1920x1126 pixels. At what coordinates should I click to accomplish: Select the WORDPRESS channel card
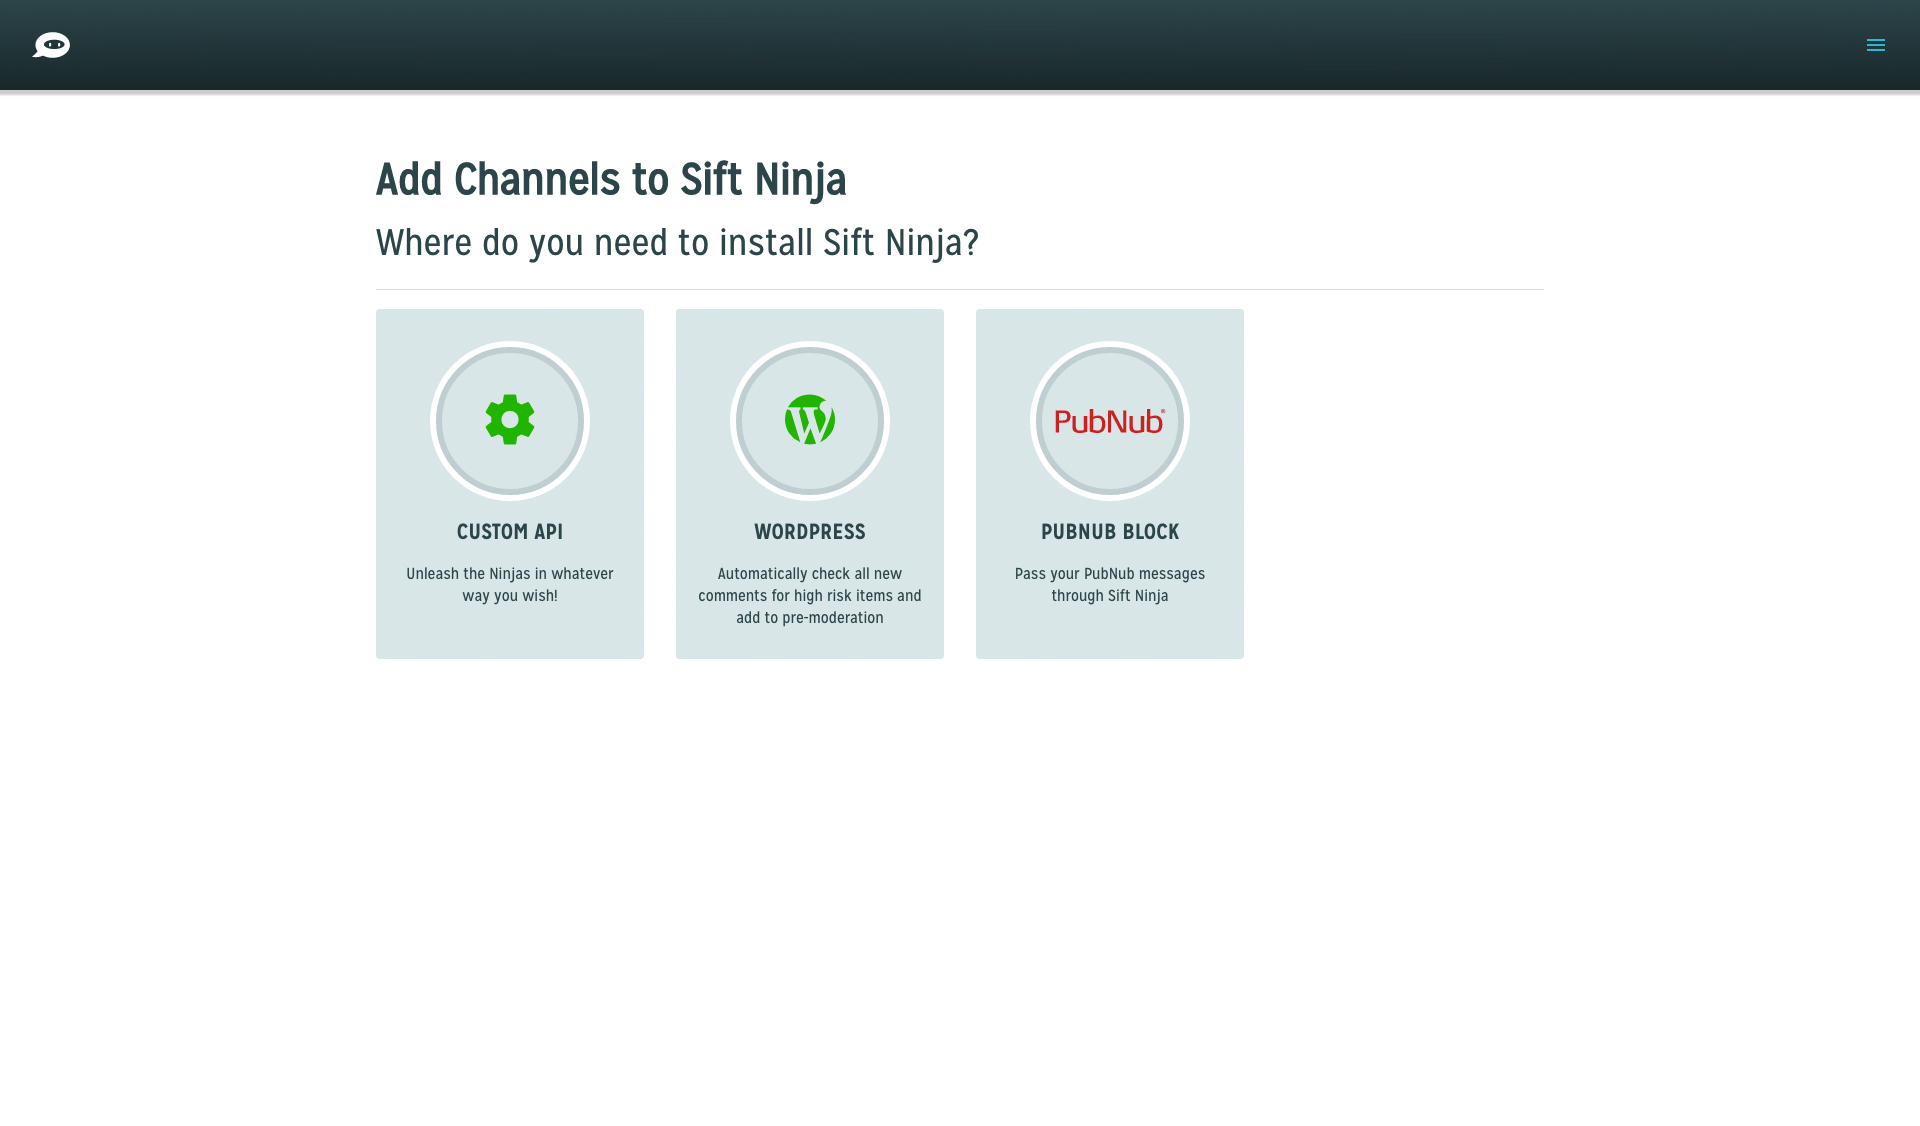pos(809,483)
